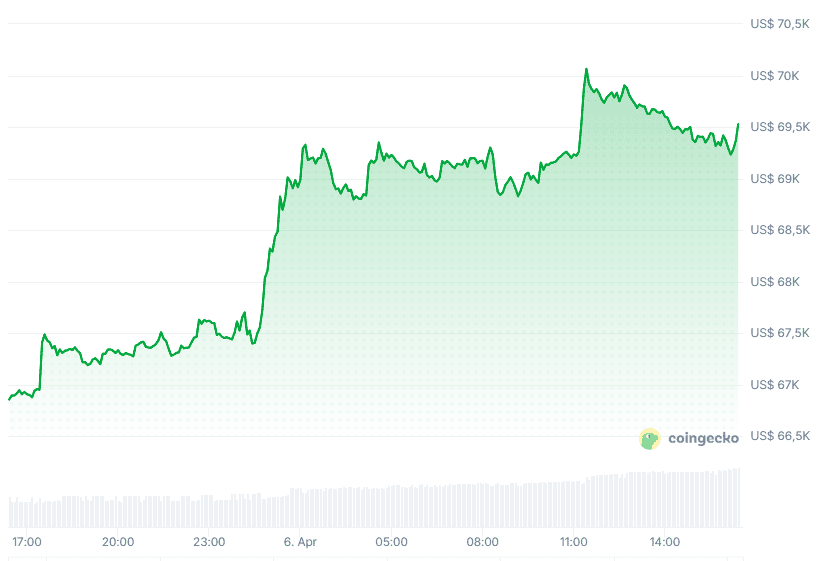Select the 6. Apr date label
This screenshot has height=561, width=819.
click(x=300, y=542)
